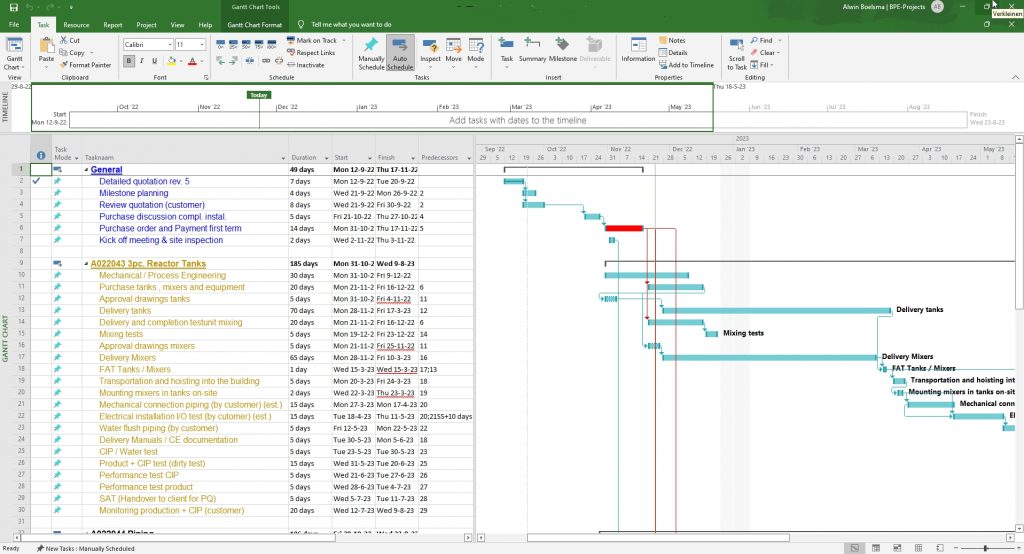The width and height of the screenshot is (1024, 554).
Task: Mark task 100% complete
Action: (272, 45)
